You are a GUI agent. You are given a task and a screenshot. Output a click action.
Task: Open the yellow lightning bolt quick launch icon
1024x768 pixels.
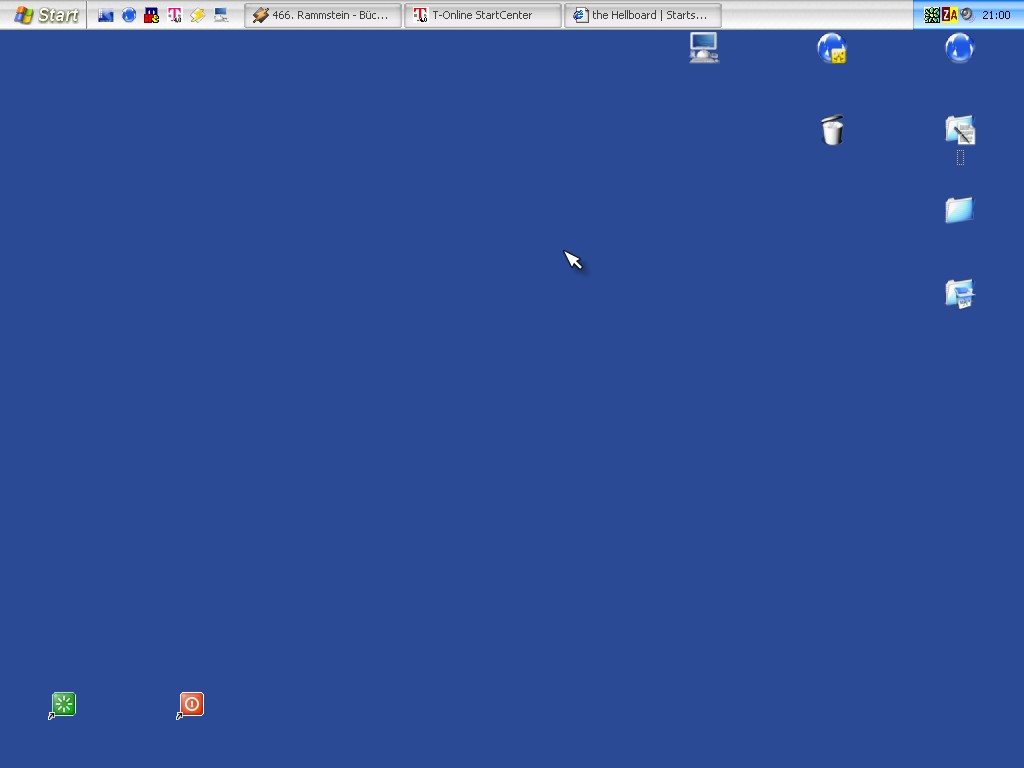(198, 15)
